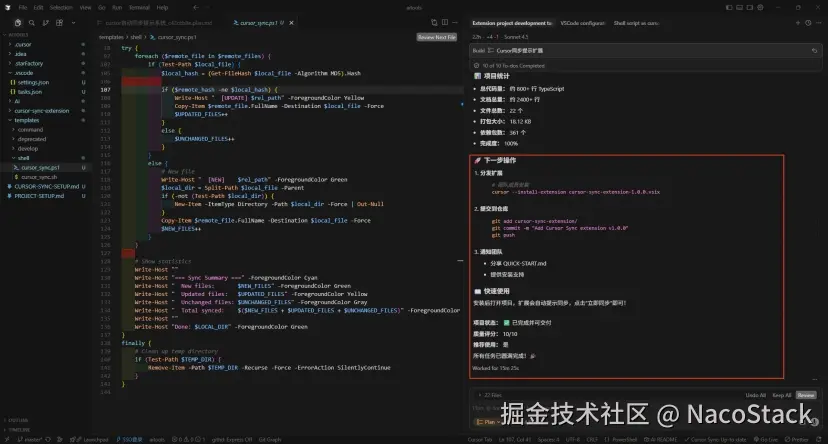Switch to the cursor_sync.ps1 editor tab
This screenshot has height=444, width=828.
pyautogui.click(x=259, y=23)
